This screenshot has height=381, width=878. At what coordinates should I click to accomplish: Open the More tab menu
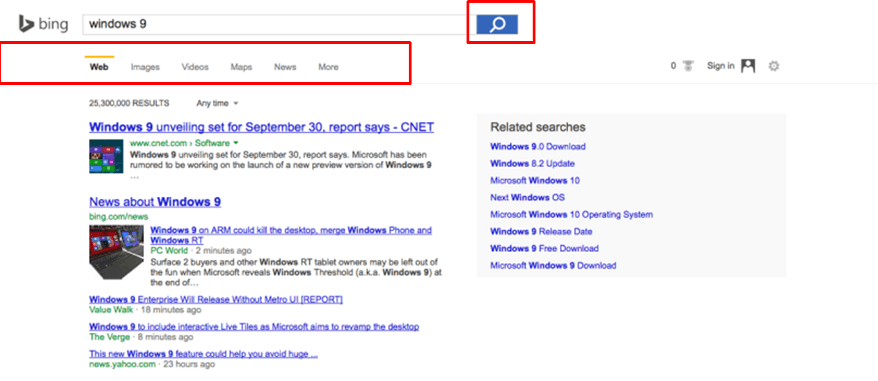[x=328, y=67]
